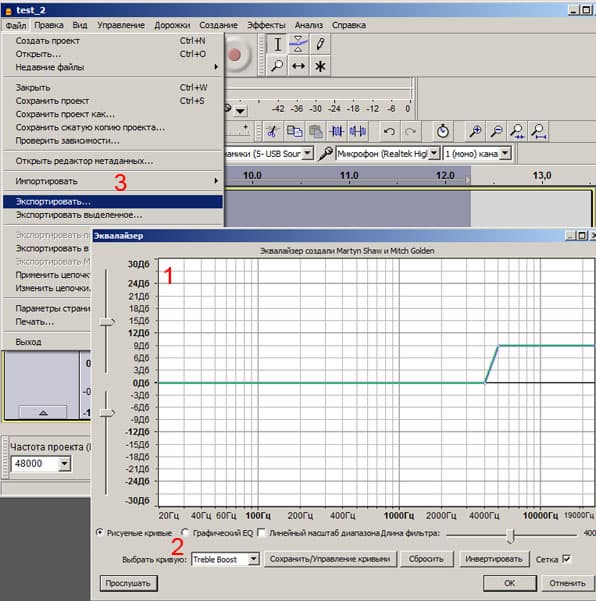Click the Cut scissors icon
The image size is (596, 601).
(x=272, y=131)
